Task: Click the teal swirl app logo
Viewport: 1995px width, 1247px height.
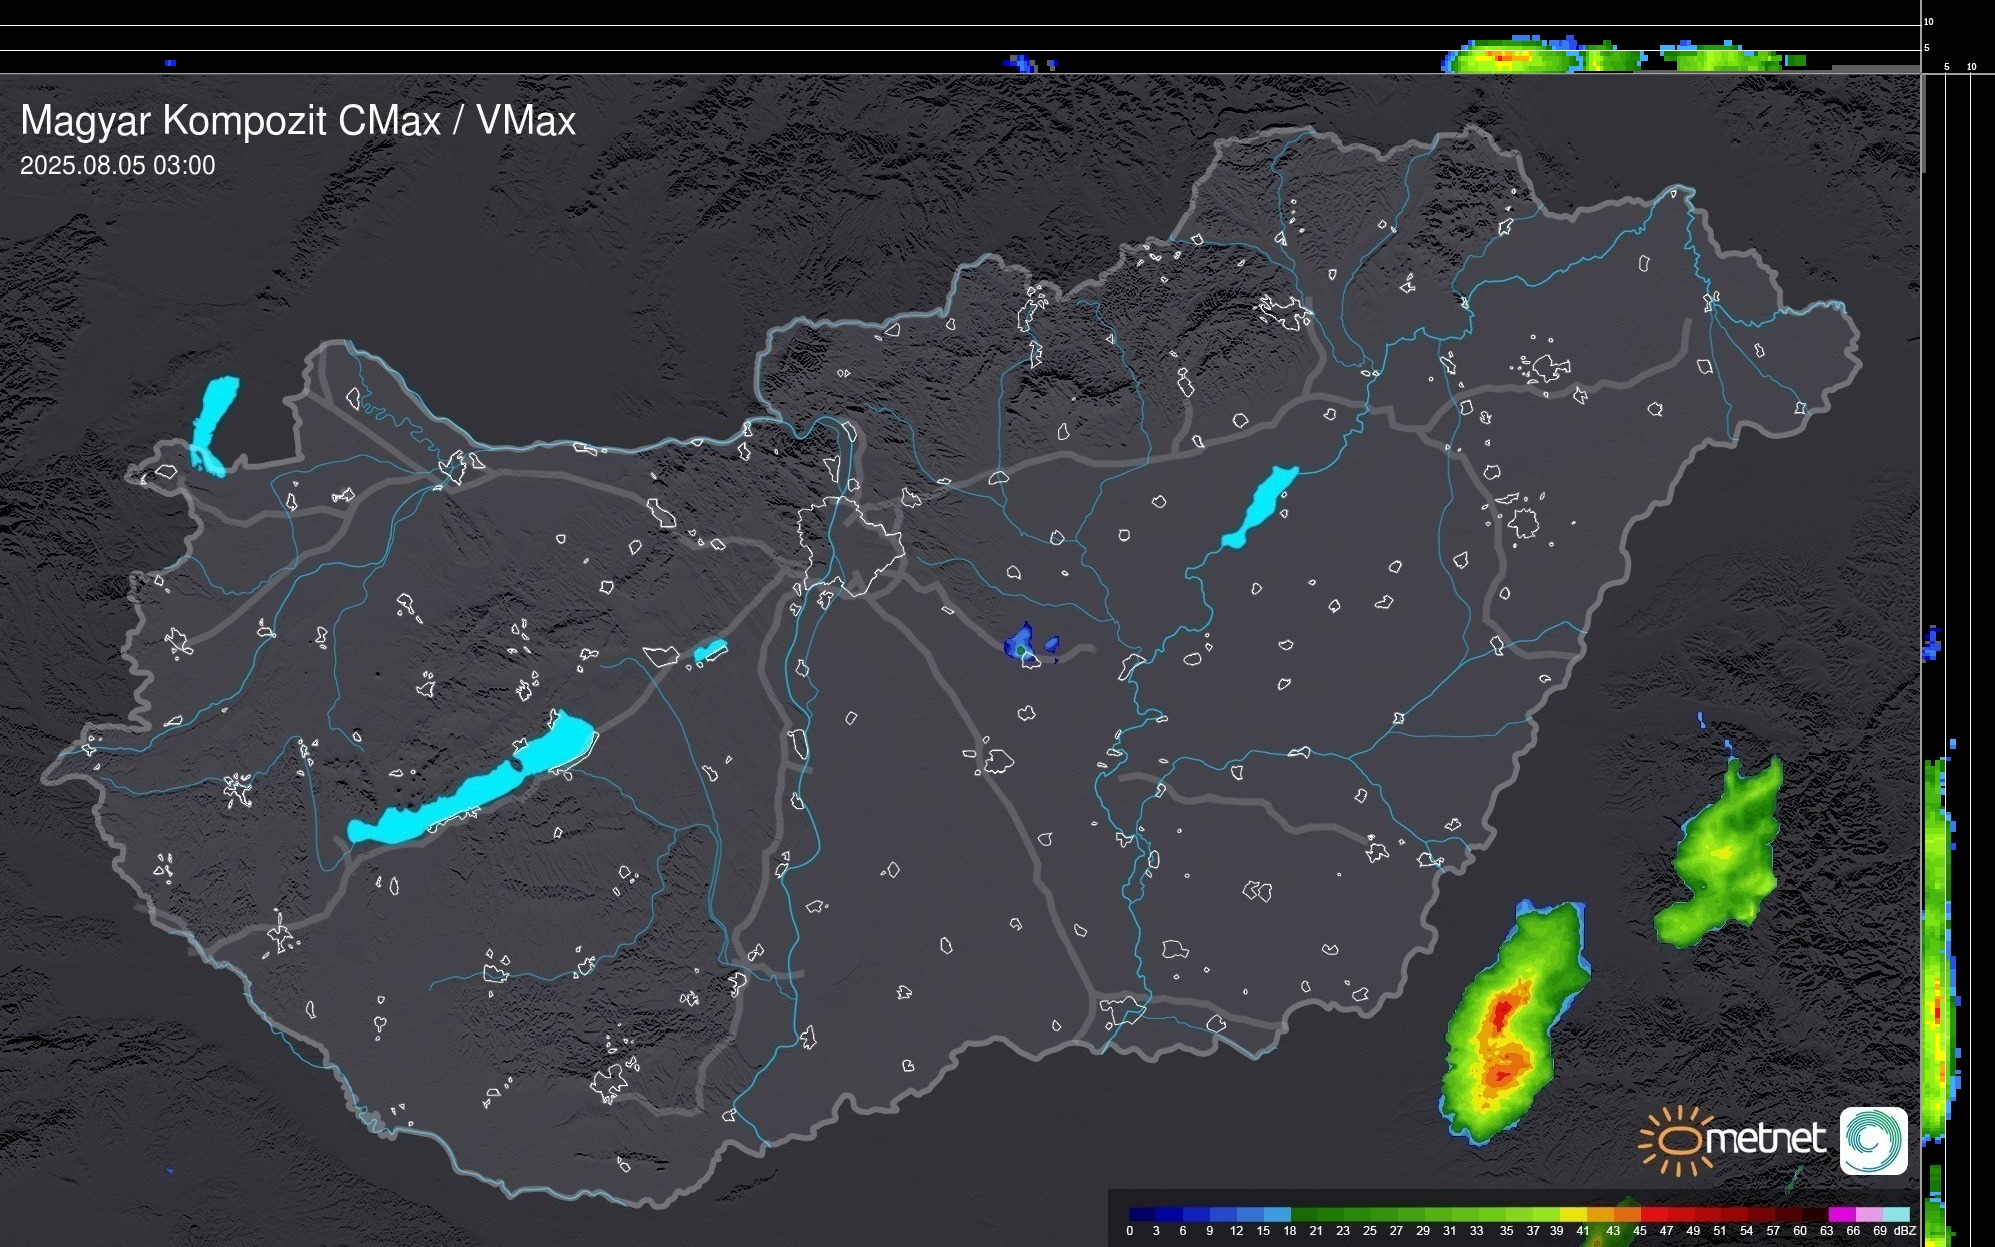Action: pyautogui.click(x=1873, y=1140)
